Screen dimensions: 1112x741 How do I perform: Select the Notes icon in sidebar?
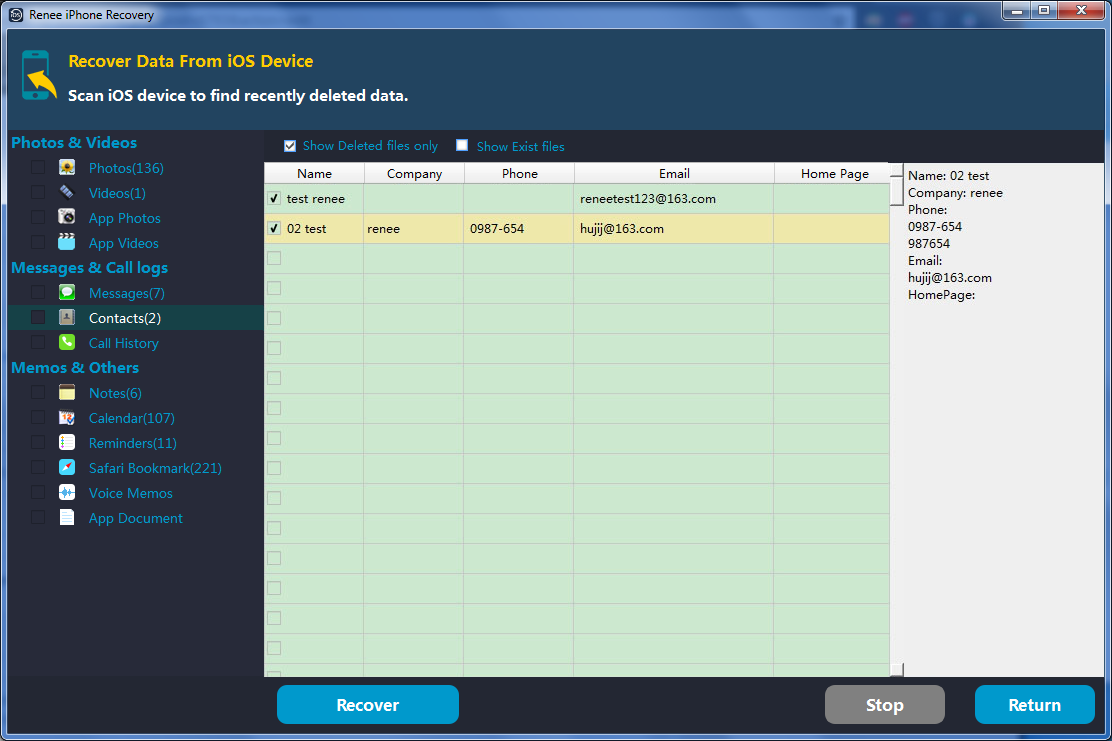click(67, 393)
